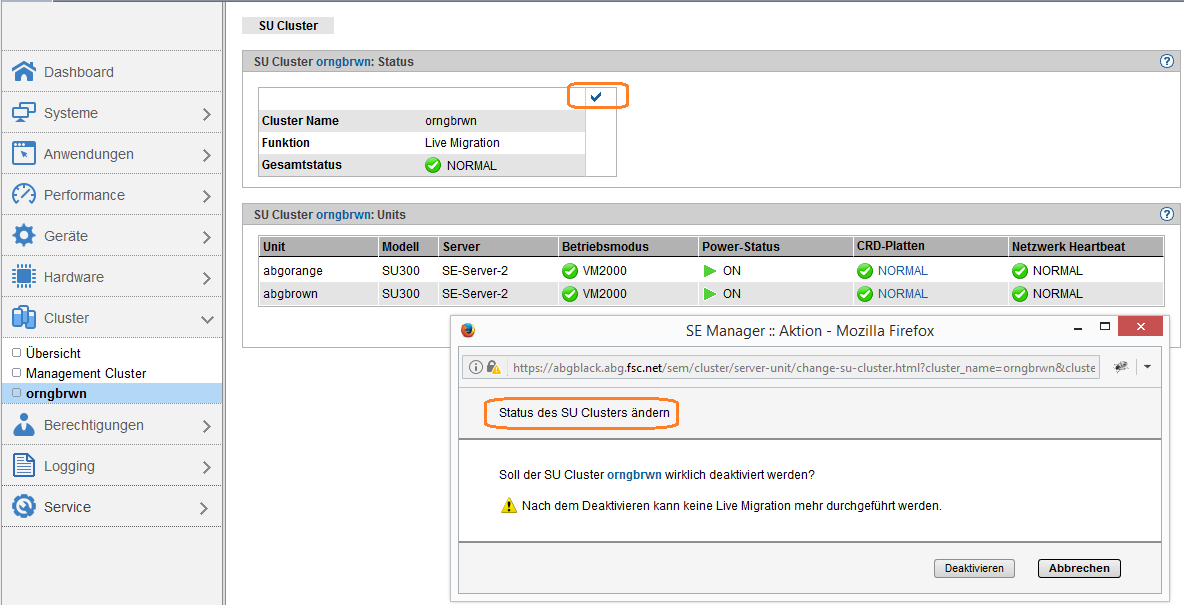Viewport: 1184px width, 605px height.
Task: Open help for SU Cluster Status panel
Action: click(1166, 61)
